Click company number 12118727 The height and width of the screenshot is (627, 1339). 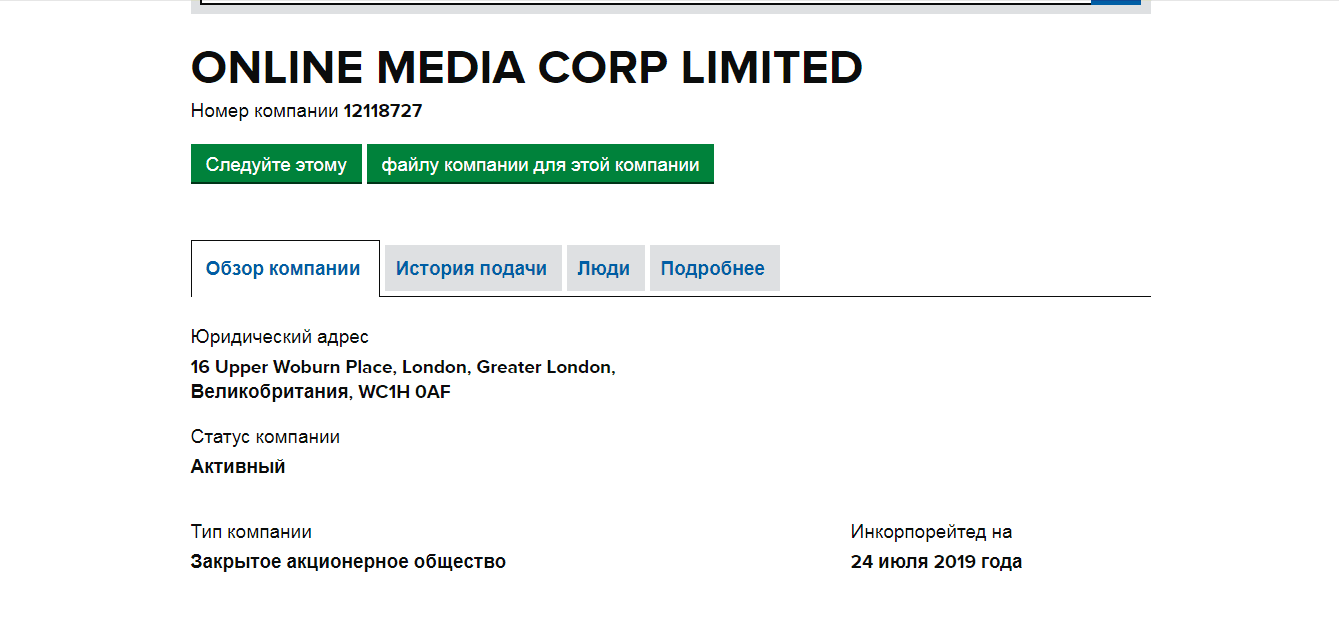(x=383, y=111)
